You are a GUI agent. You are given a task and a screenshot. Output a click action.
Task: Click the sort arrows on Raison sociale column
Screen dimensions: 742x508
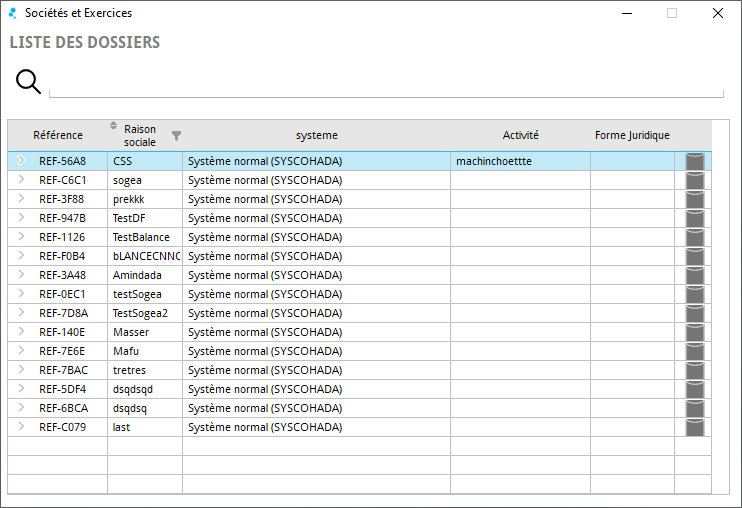(x=113, y=125)
